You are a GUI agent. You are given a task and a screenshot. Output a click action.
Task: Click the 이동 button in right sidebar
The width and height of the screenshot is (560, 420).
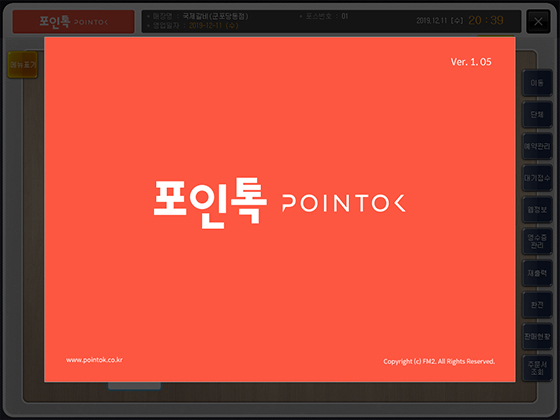(x=537, y=83)
